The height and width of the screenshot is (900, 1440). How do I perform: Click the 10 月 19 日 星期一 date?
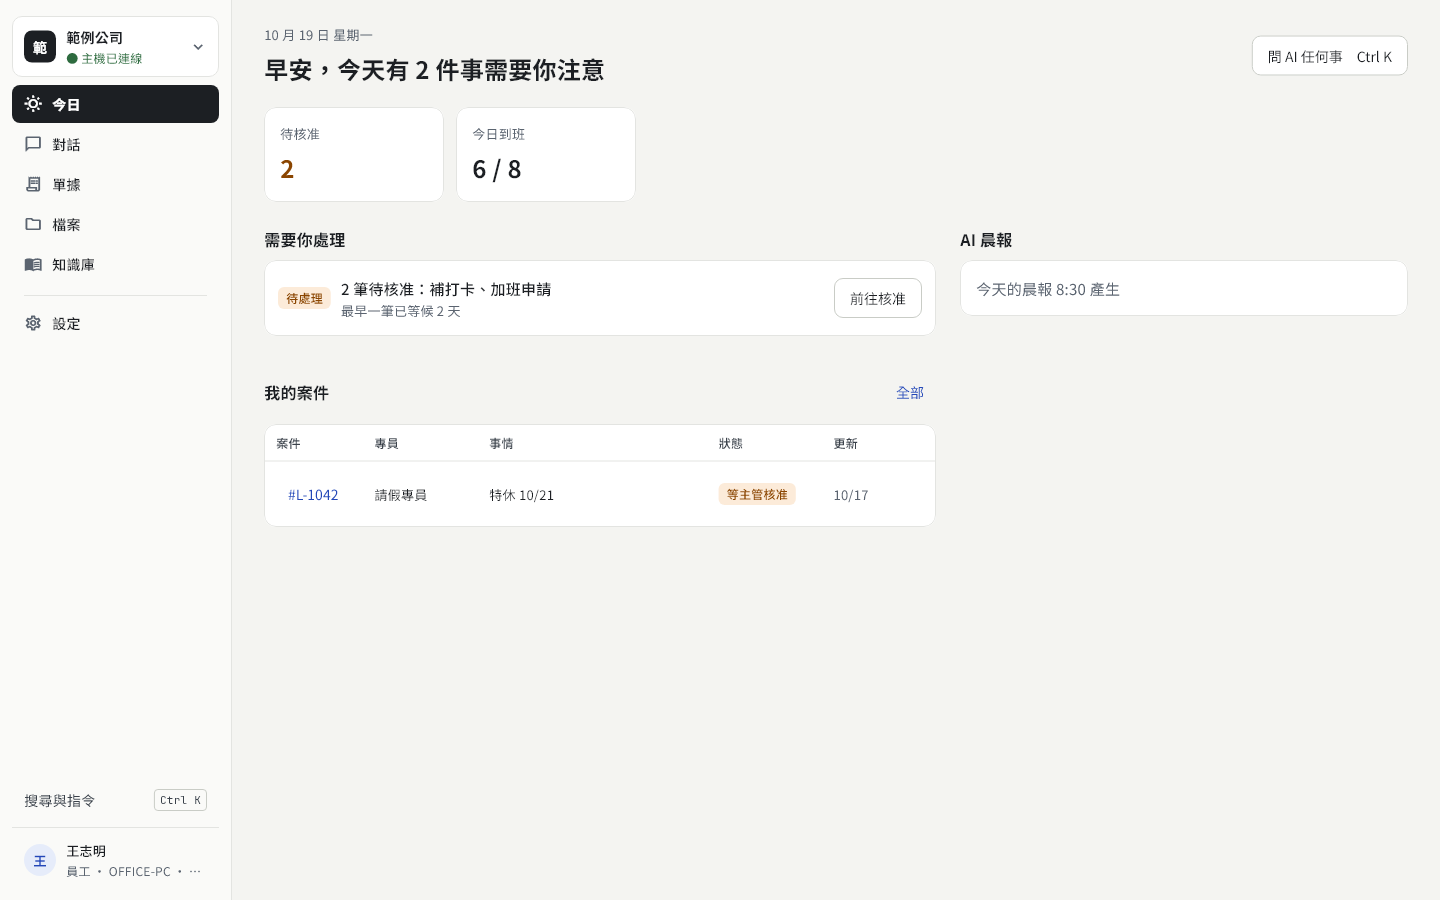click(318, 35)
